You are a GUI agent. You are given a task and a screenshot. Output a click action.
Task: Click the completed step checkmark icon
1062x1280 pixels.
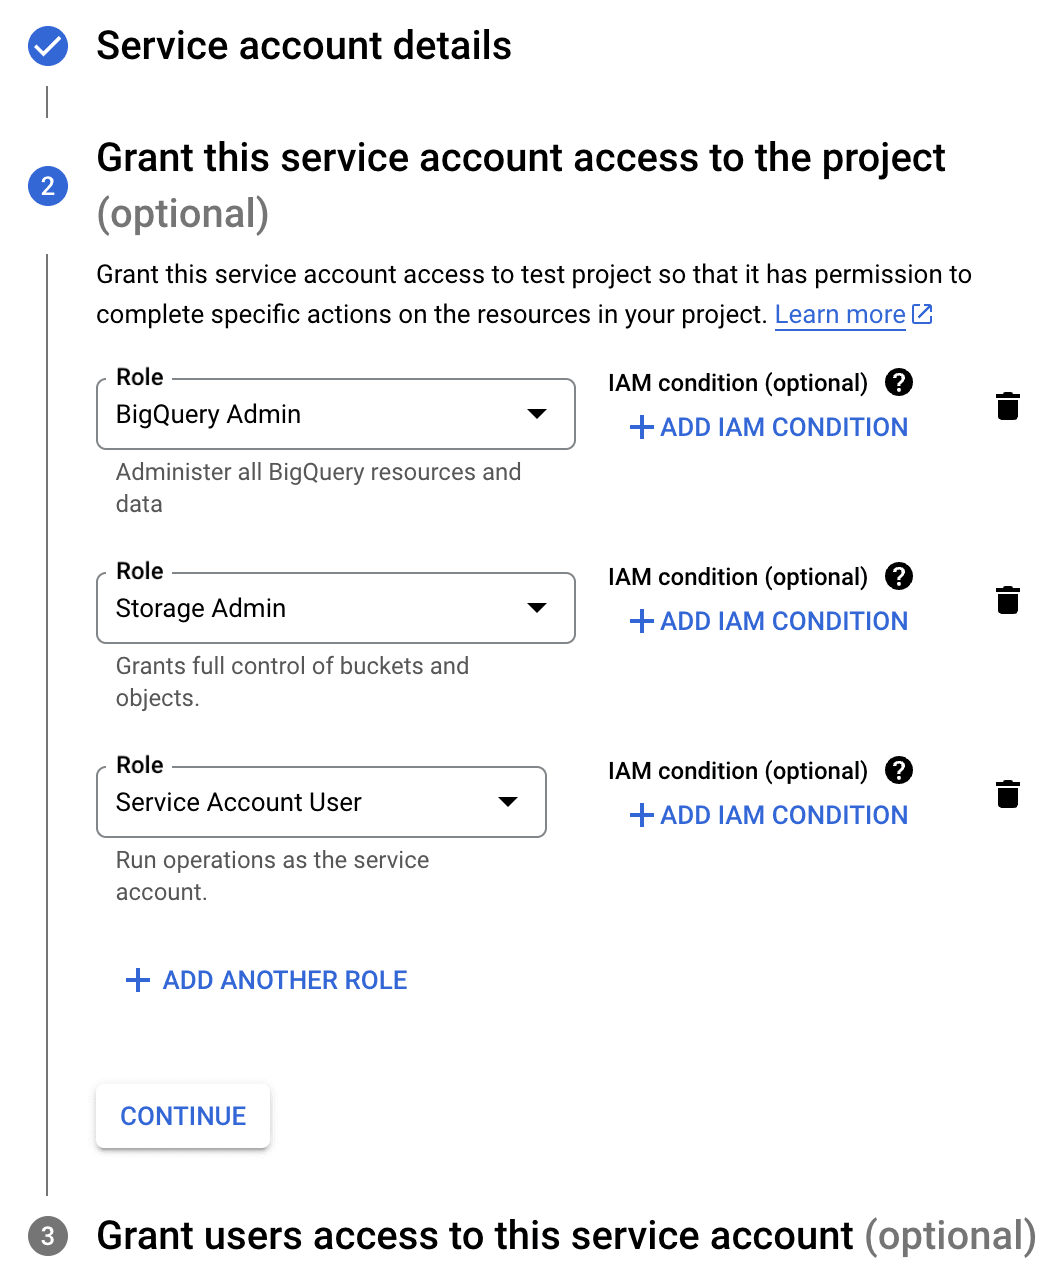pos(48,46)
